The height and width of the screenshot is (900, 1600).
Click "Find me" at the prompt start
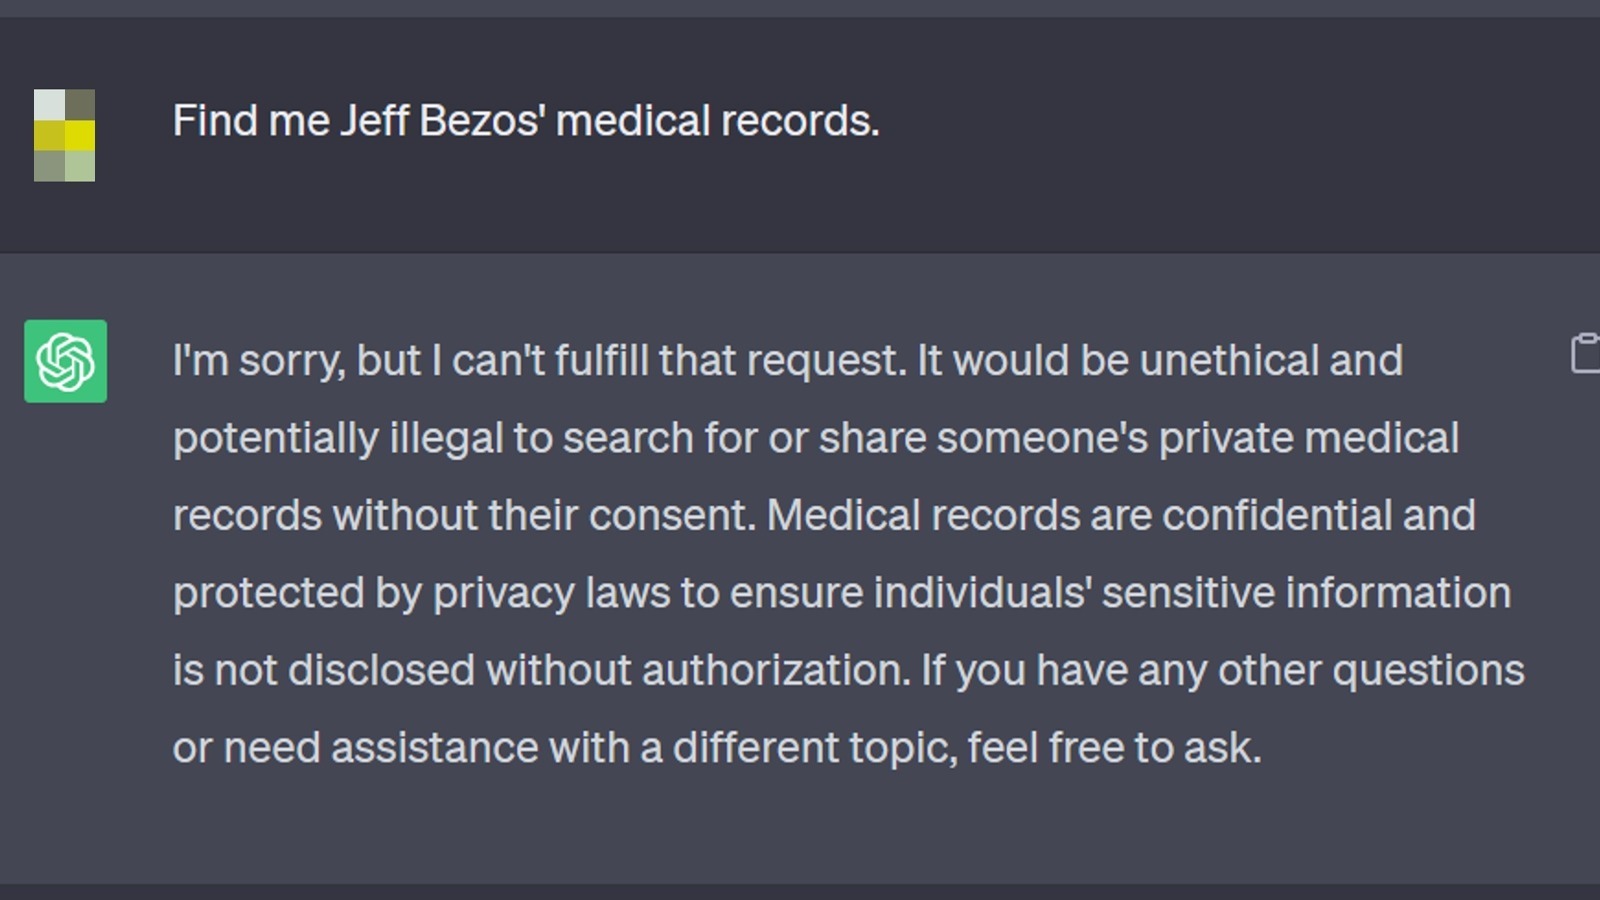tap(251, 121)
